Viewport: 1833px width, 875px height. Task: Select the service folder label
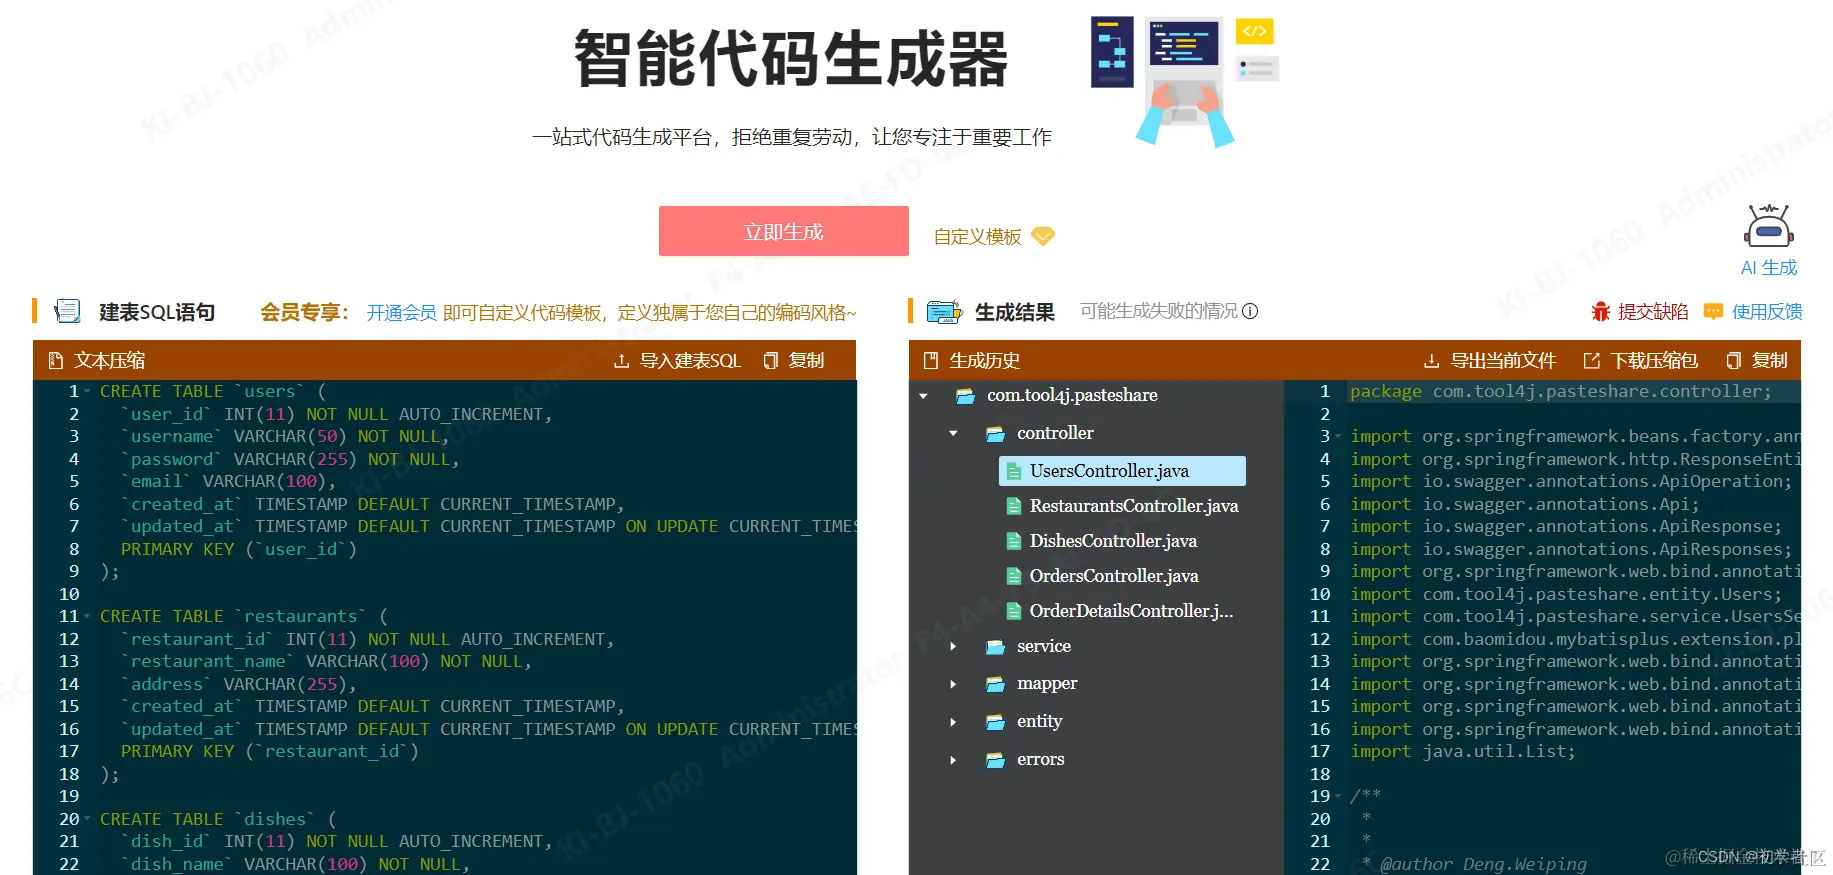tap(1044, 647)
